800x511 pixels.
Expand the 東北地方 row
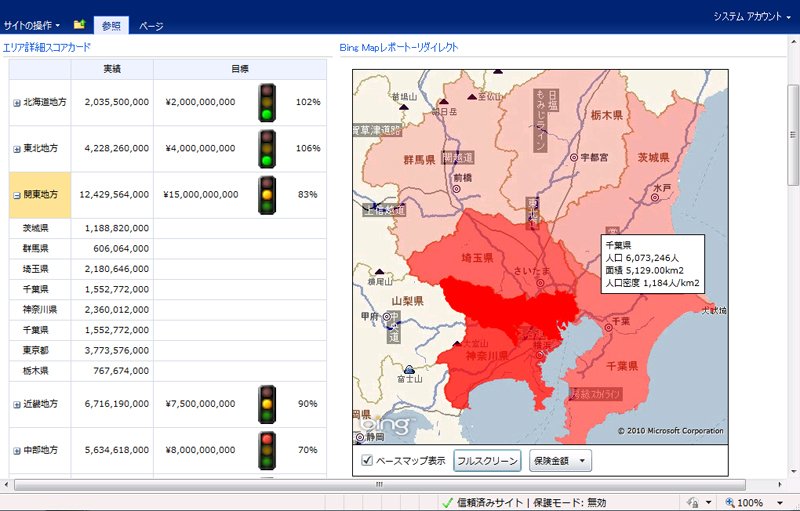[x=17, y=149]
